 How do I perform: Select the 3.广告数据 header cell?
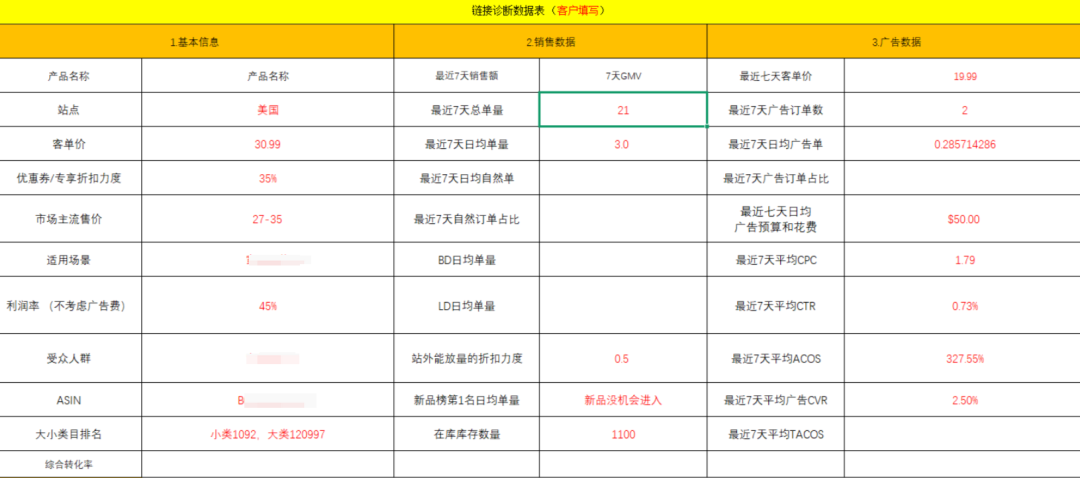[895, 42]
